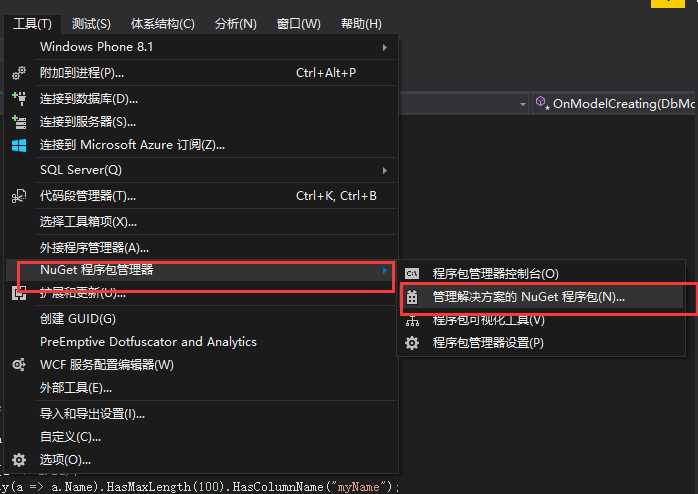698x494 pixels.
Task: Click the Attach to Process gear icon
Action: [19, 73]
